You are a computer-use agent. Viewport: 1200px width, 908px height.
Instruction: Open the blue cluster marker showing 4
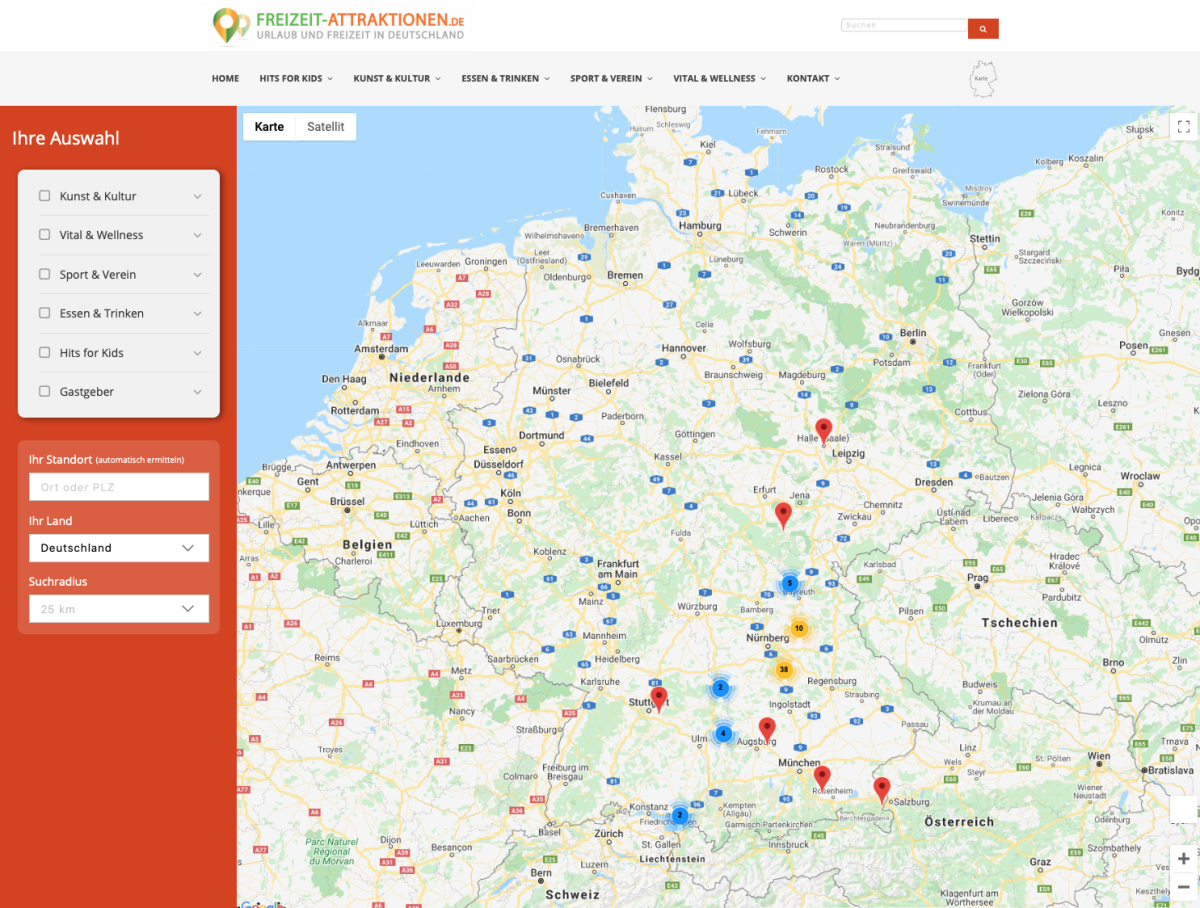pyautogui.click(x=723, y=733)
